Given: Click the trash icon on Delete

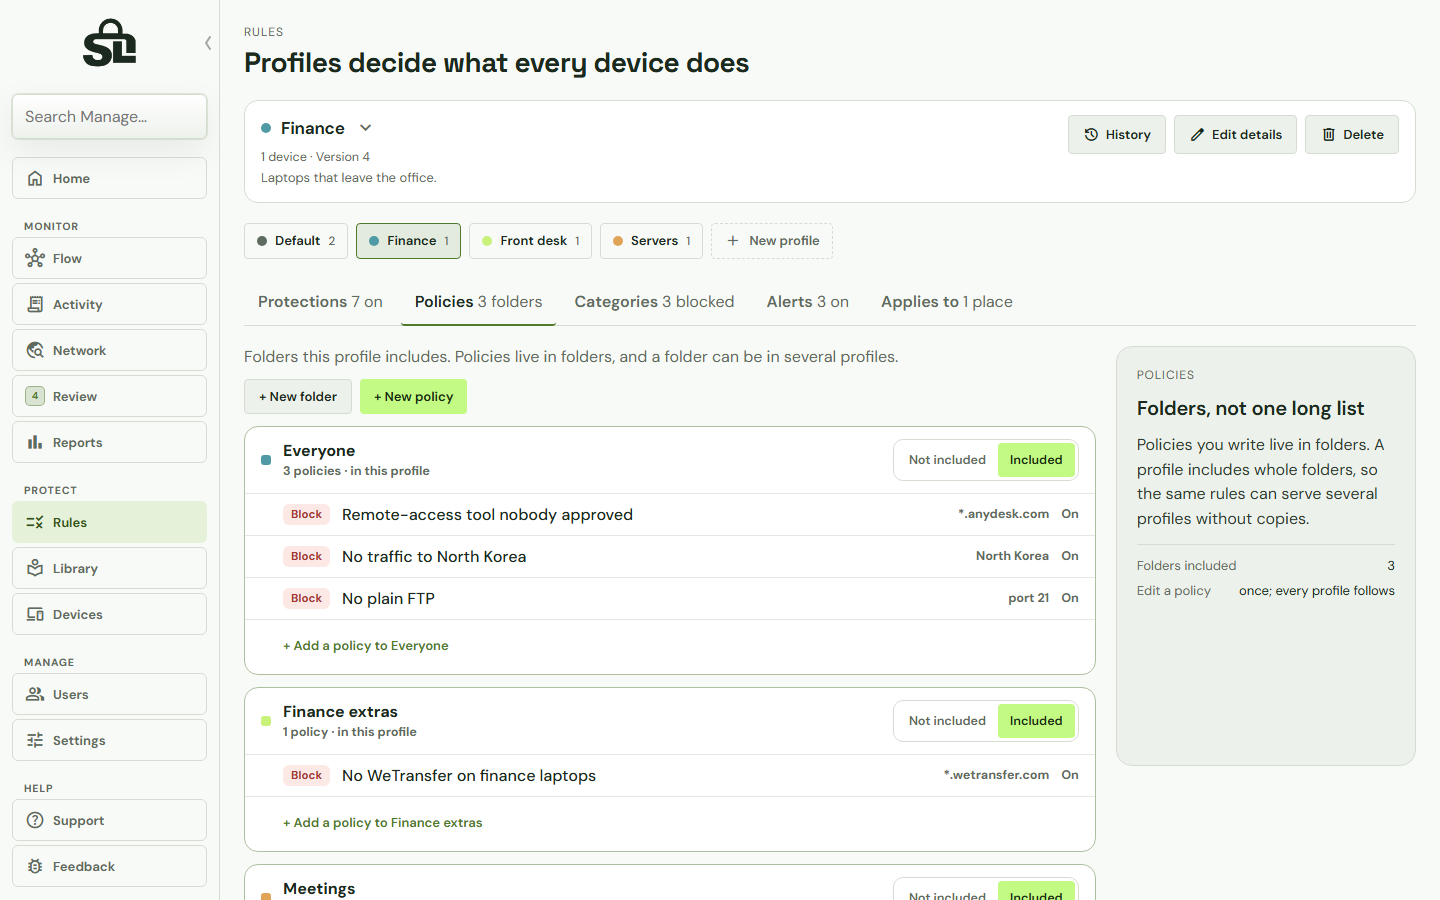Looking at the screenshot, I should (x=1328, y=135).
